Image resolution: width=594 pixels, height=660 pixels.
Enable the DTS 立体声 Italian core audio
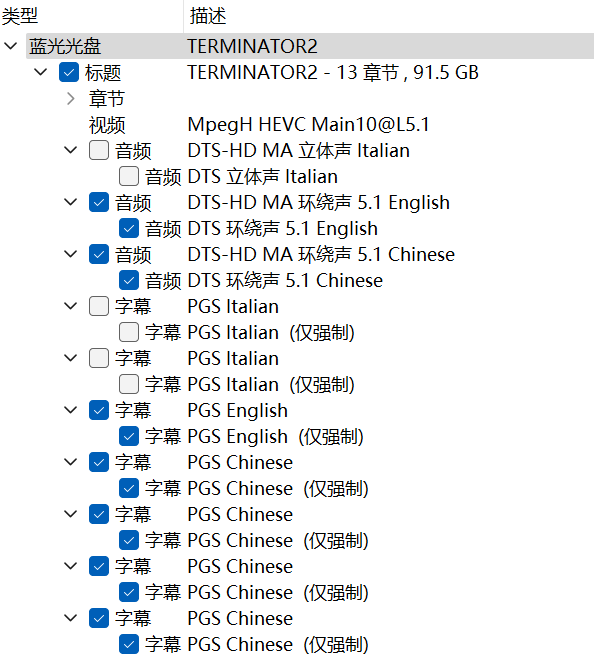(x=129, y=176)
